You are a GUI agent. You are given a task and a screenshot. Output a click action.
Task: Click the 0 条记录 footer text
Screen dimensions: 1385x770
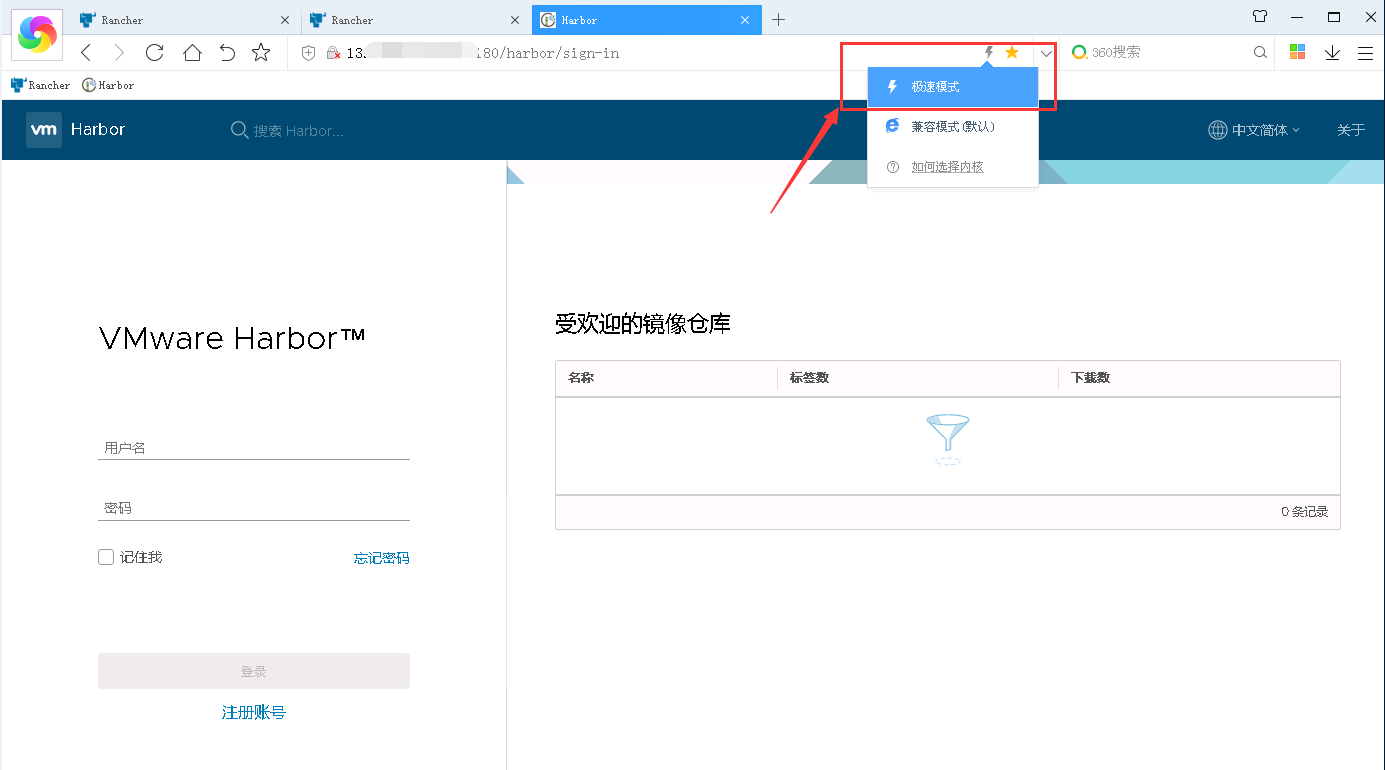(1304, 512)
